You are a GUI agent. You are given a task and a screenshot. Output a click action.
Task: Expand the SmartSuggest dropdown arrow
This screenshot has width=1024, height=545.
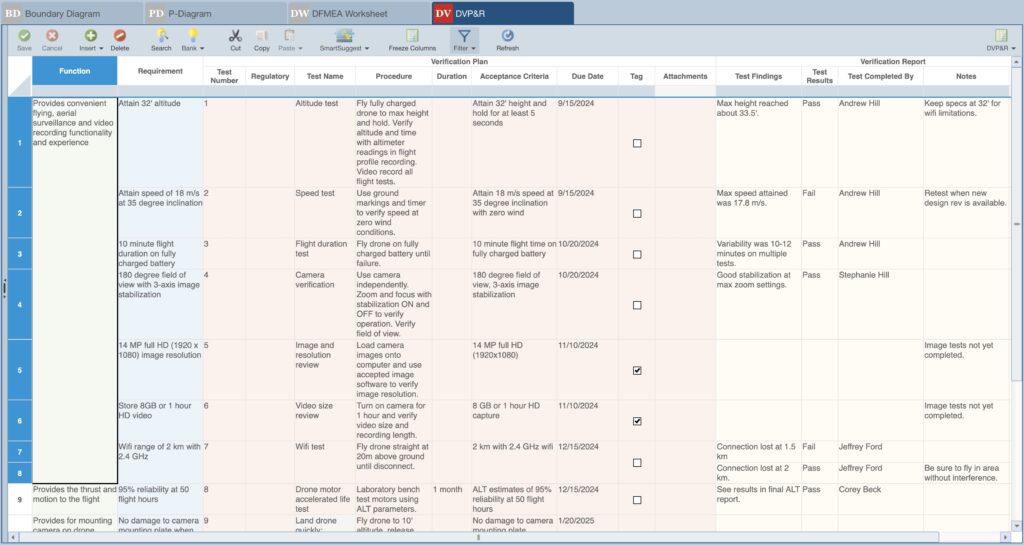click(x=367, y=48)
